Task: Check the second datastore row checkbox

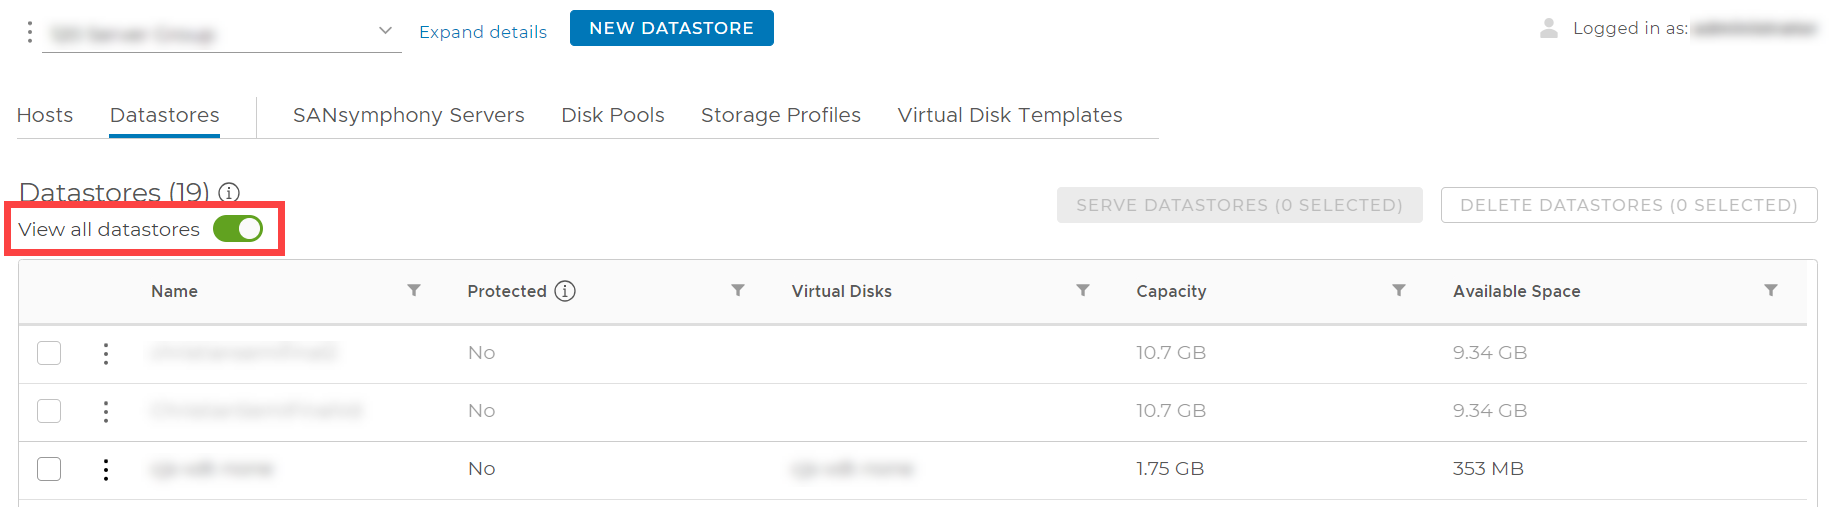Action: [49, 411]
